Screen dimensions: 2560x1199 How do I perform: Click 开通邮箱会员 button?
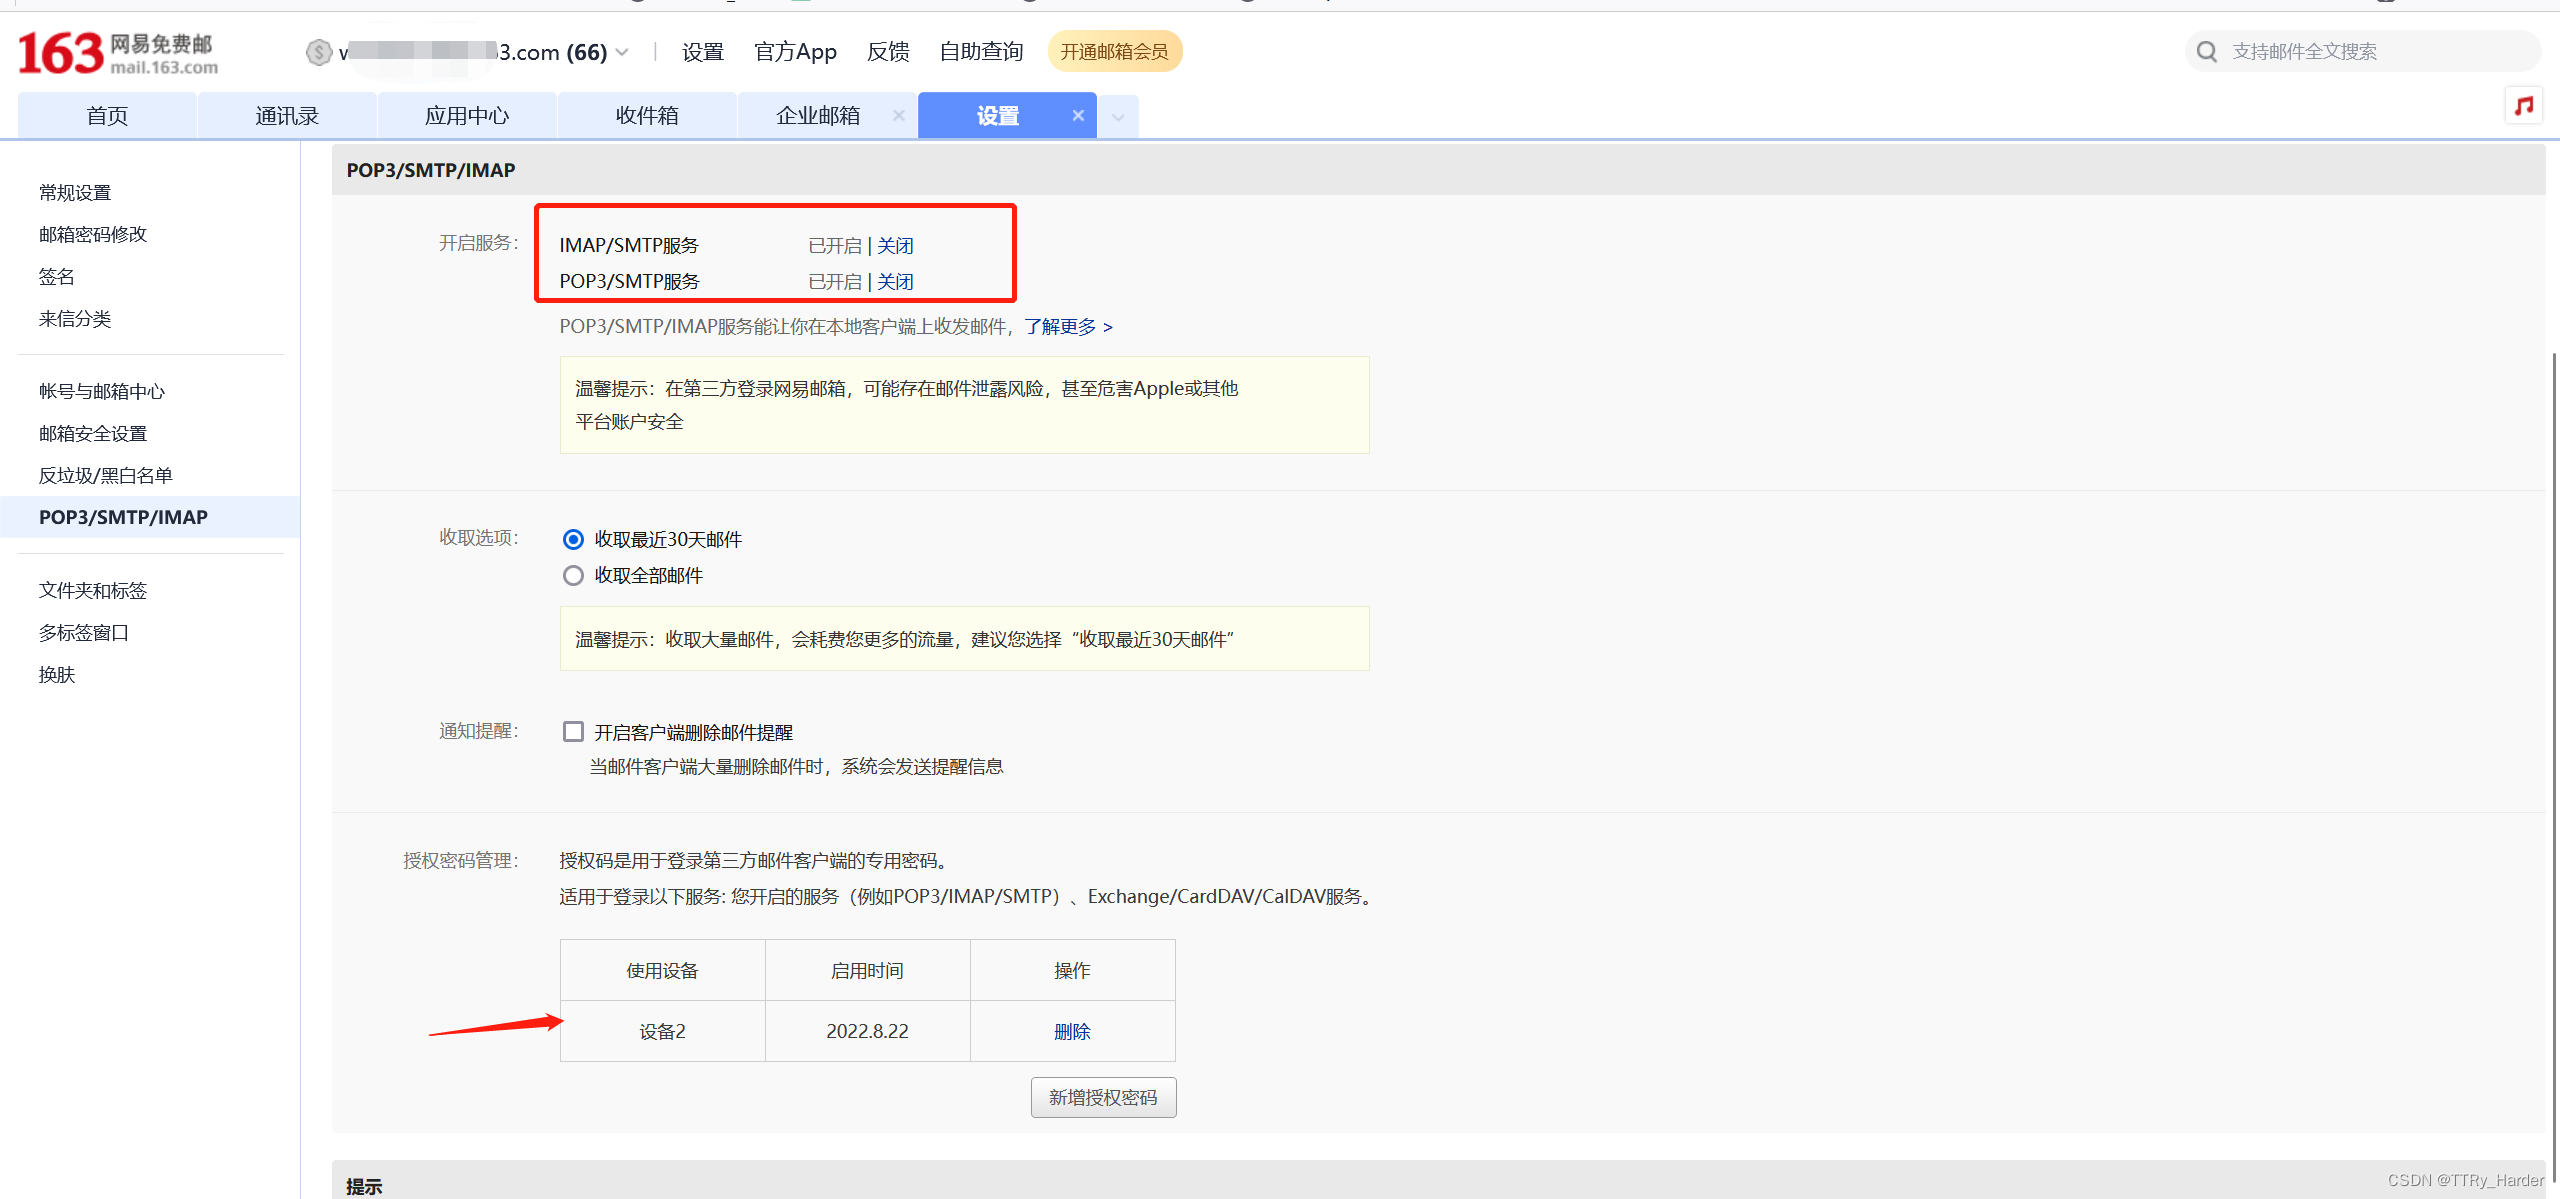[x=1114, y=52]
